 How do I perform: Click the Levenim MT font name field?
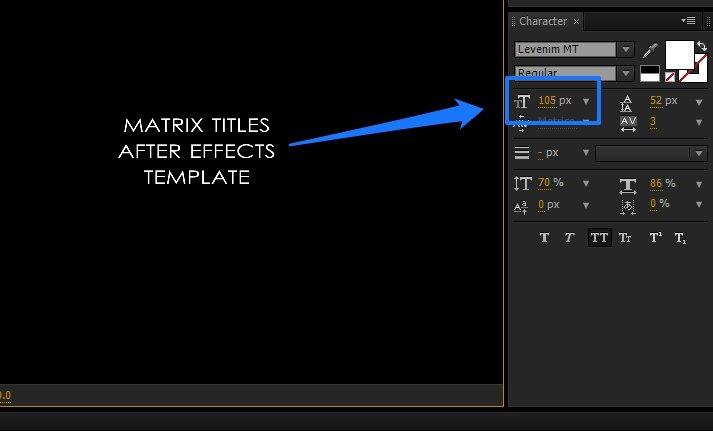click(x=566, y=49)
